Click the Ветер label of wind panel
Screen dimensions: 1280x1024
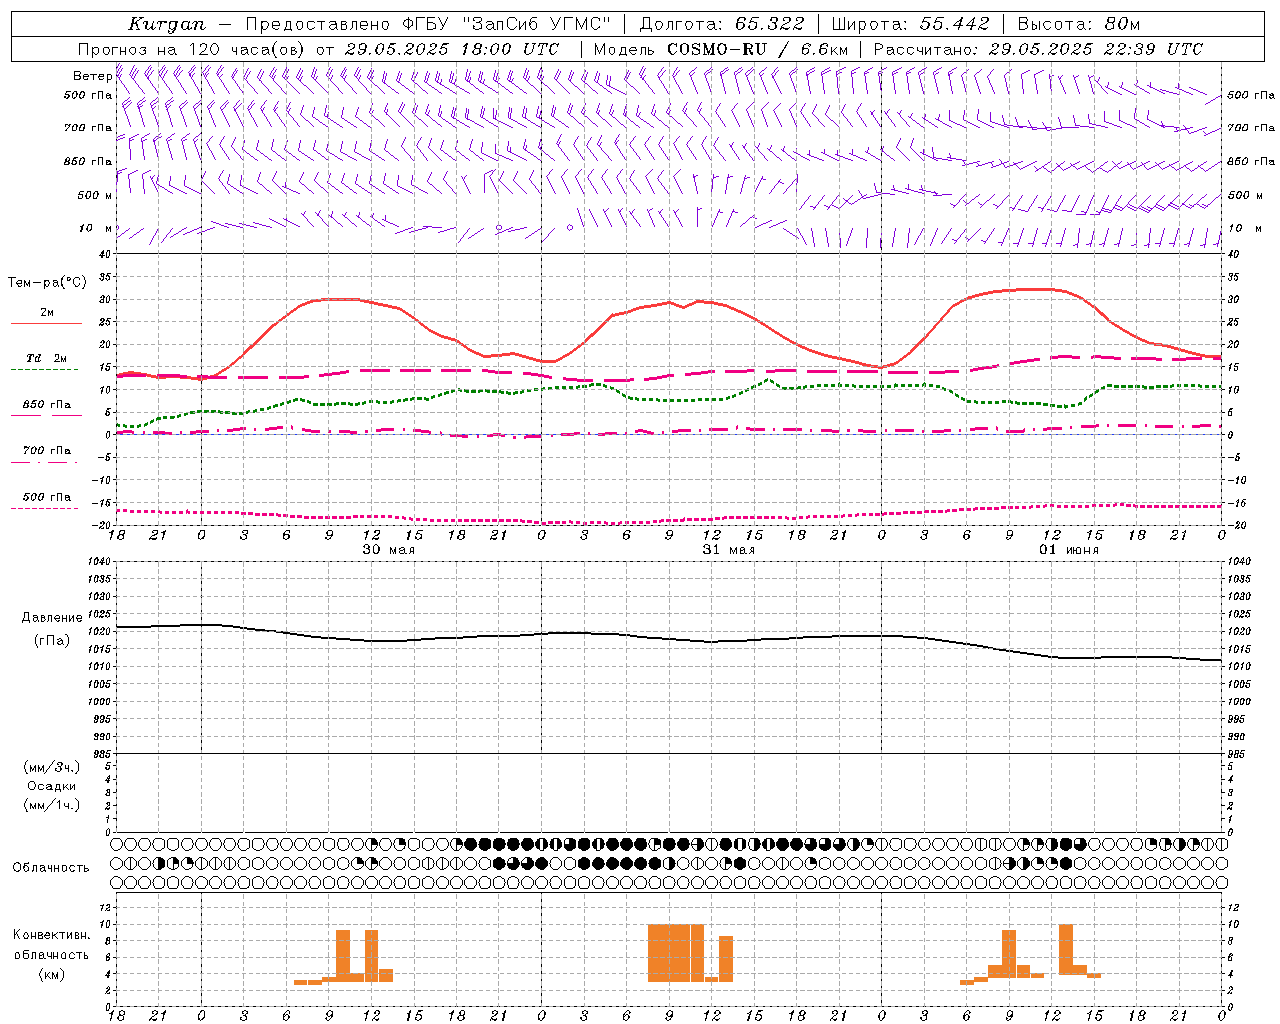tap(92, 76)
